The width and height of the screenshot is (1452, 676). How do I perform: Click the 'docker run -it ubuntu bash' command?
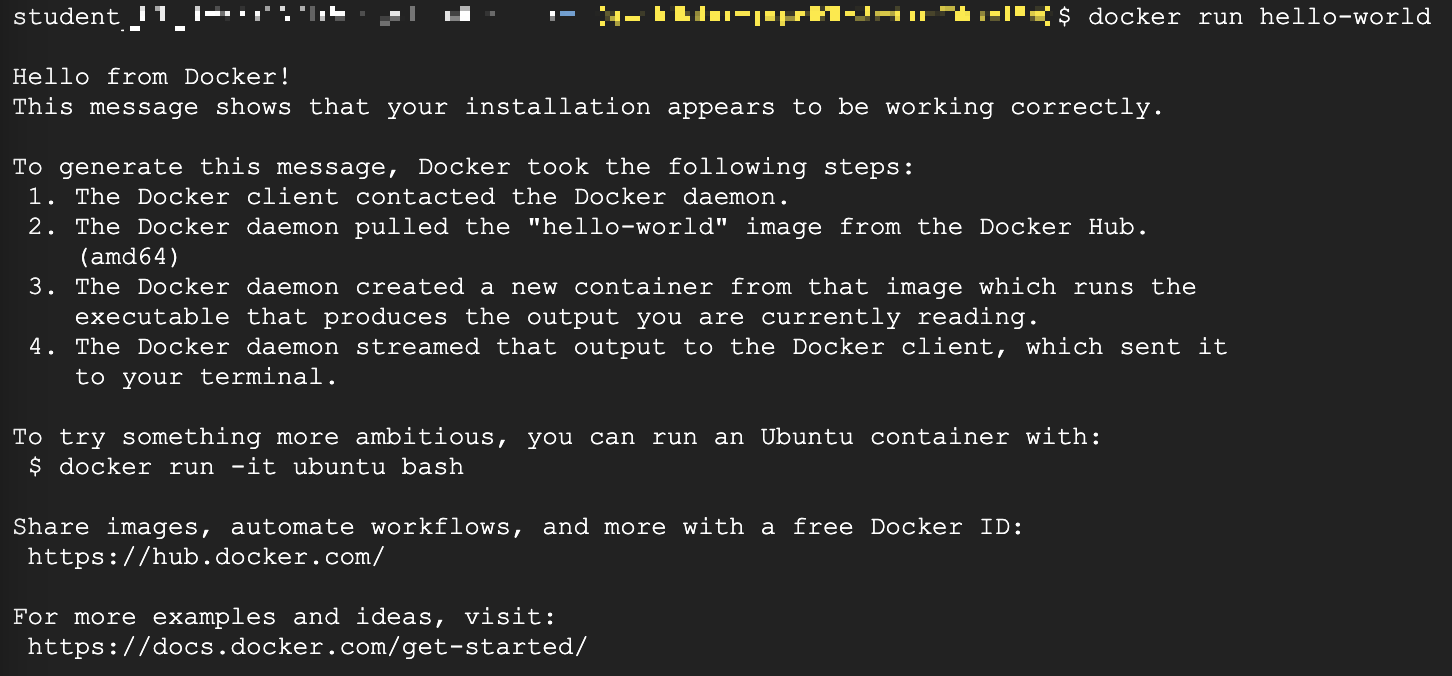[x=261, y=467]
